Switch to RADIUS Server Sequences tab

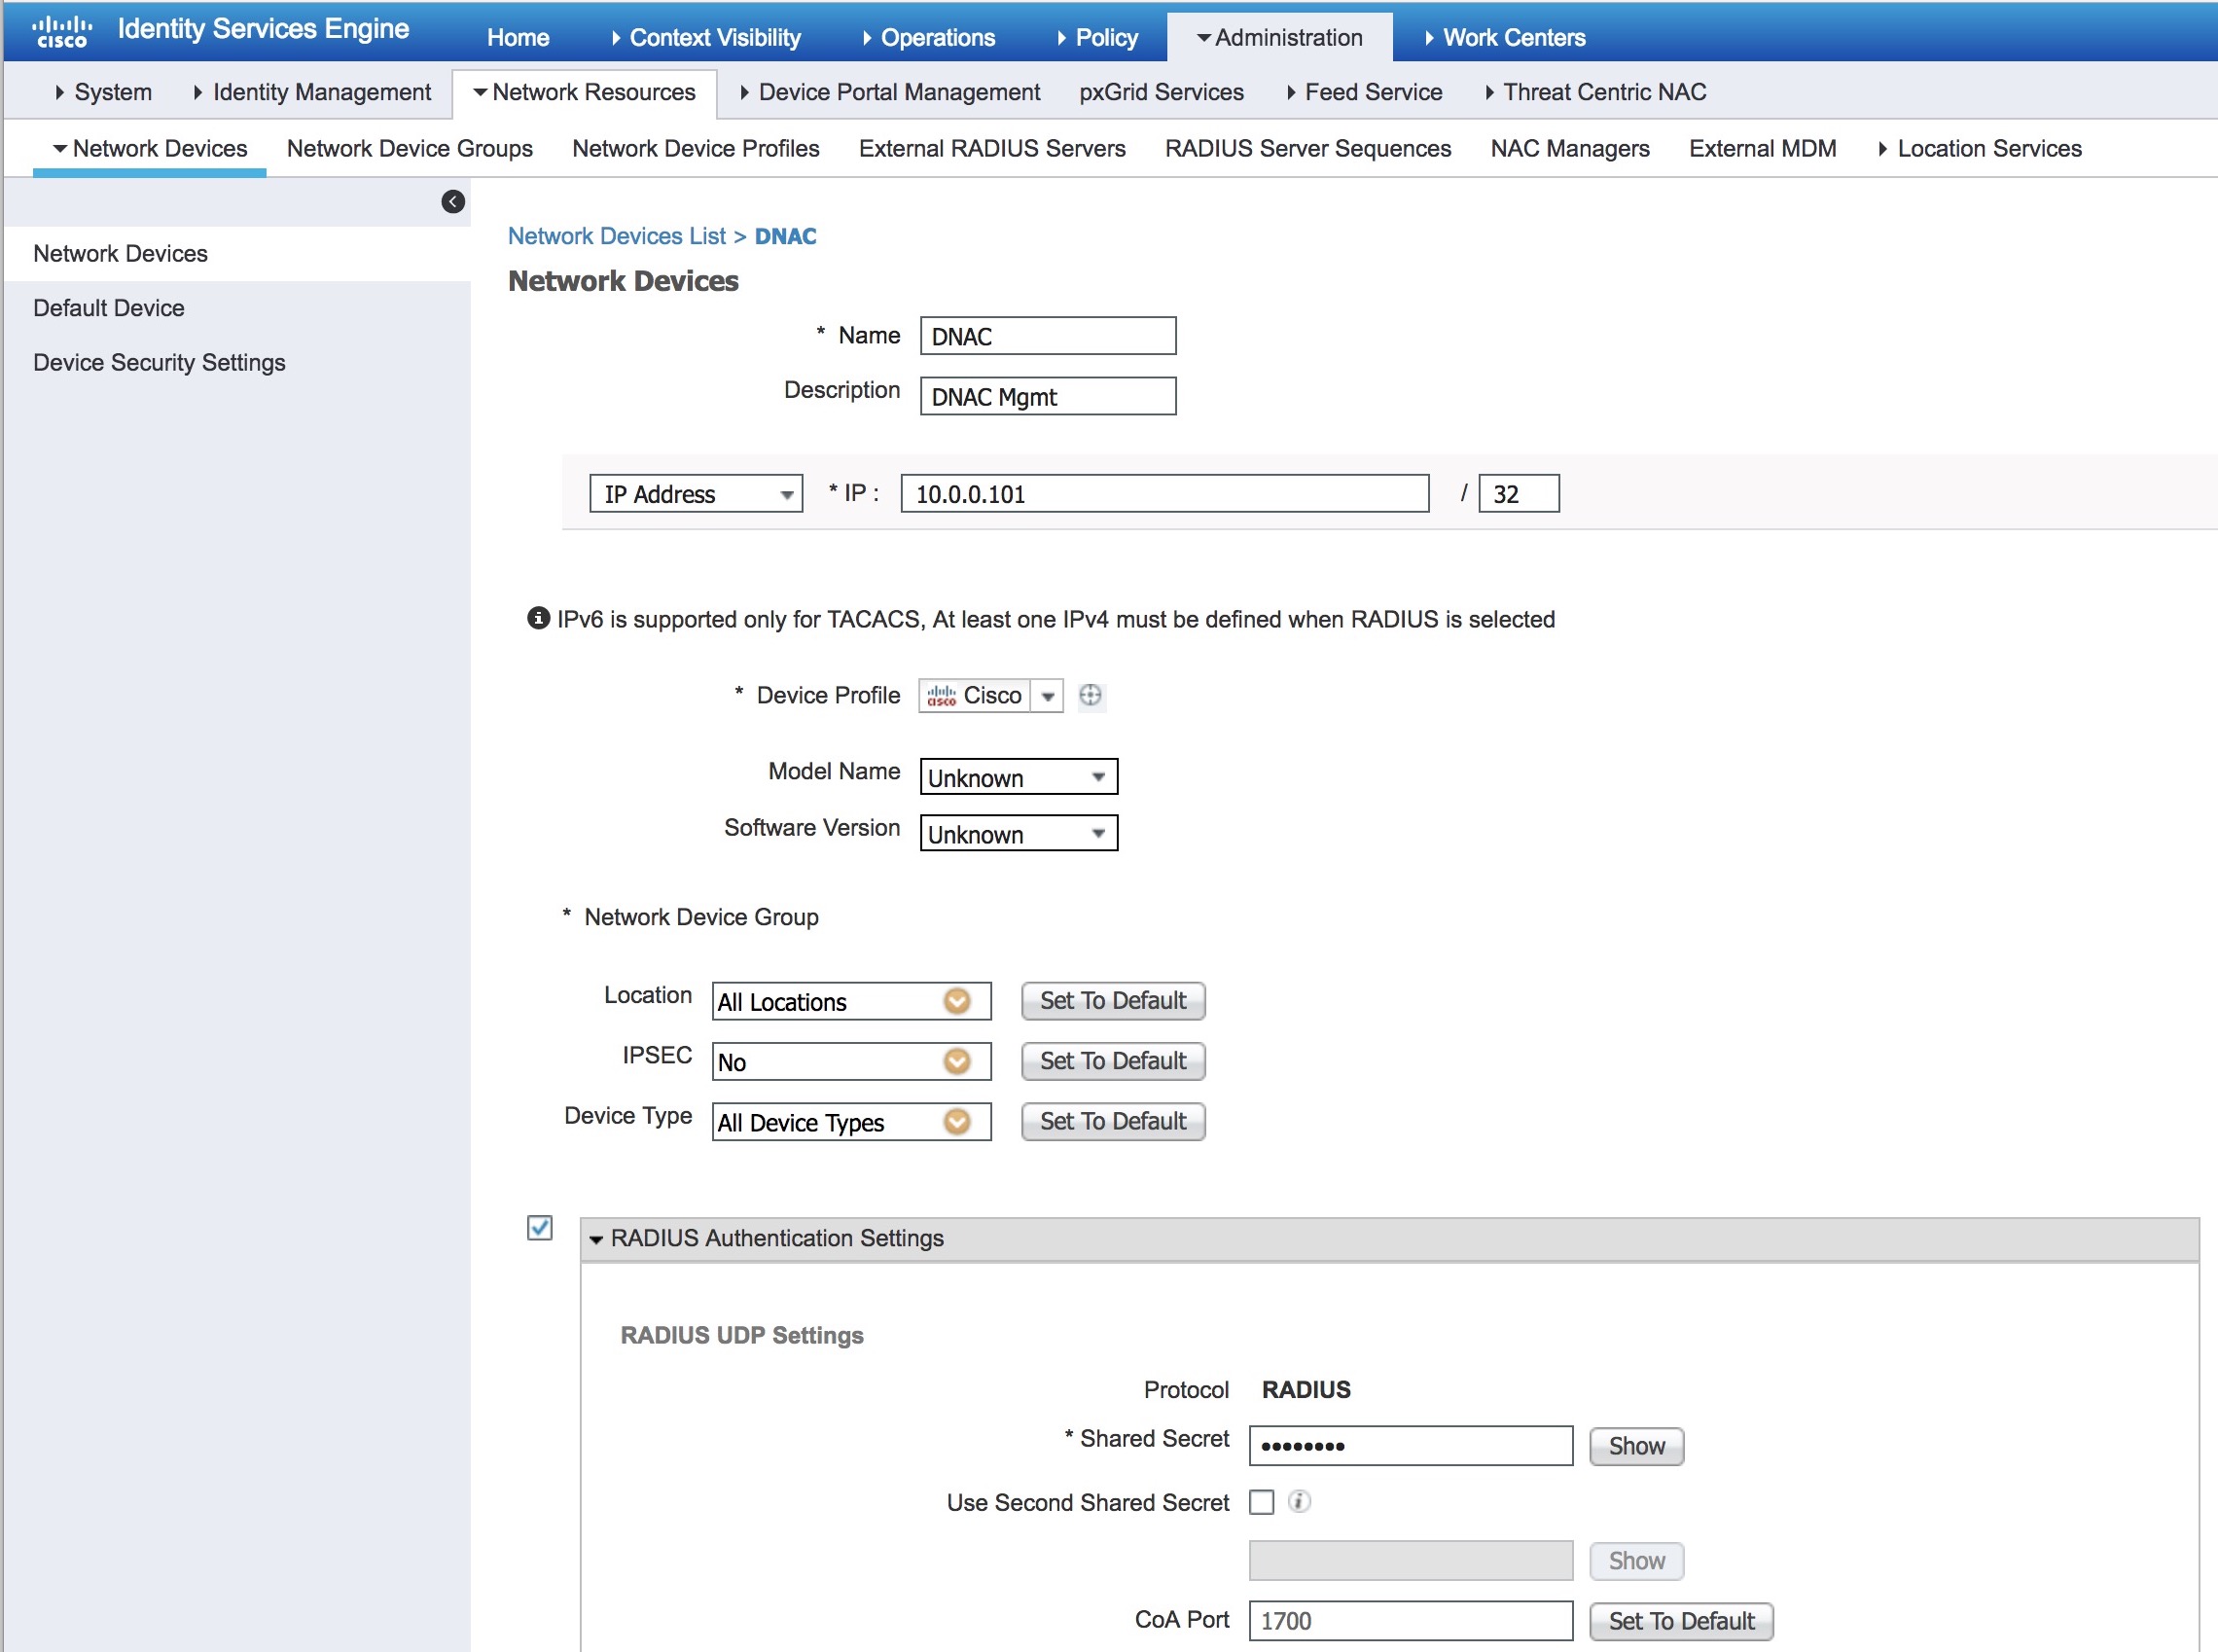[1308, 148]
